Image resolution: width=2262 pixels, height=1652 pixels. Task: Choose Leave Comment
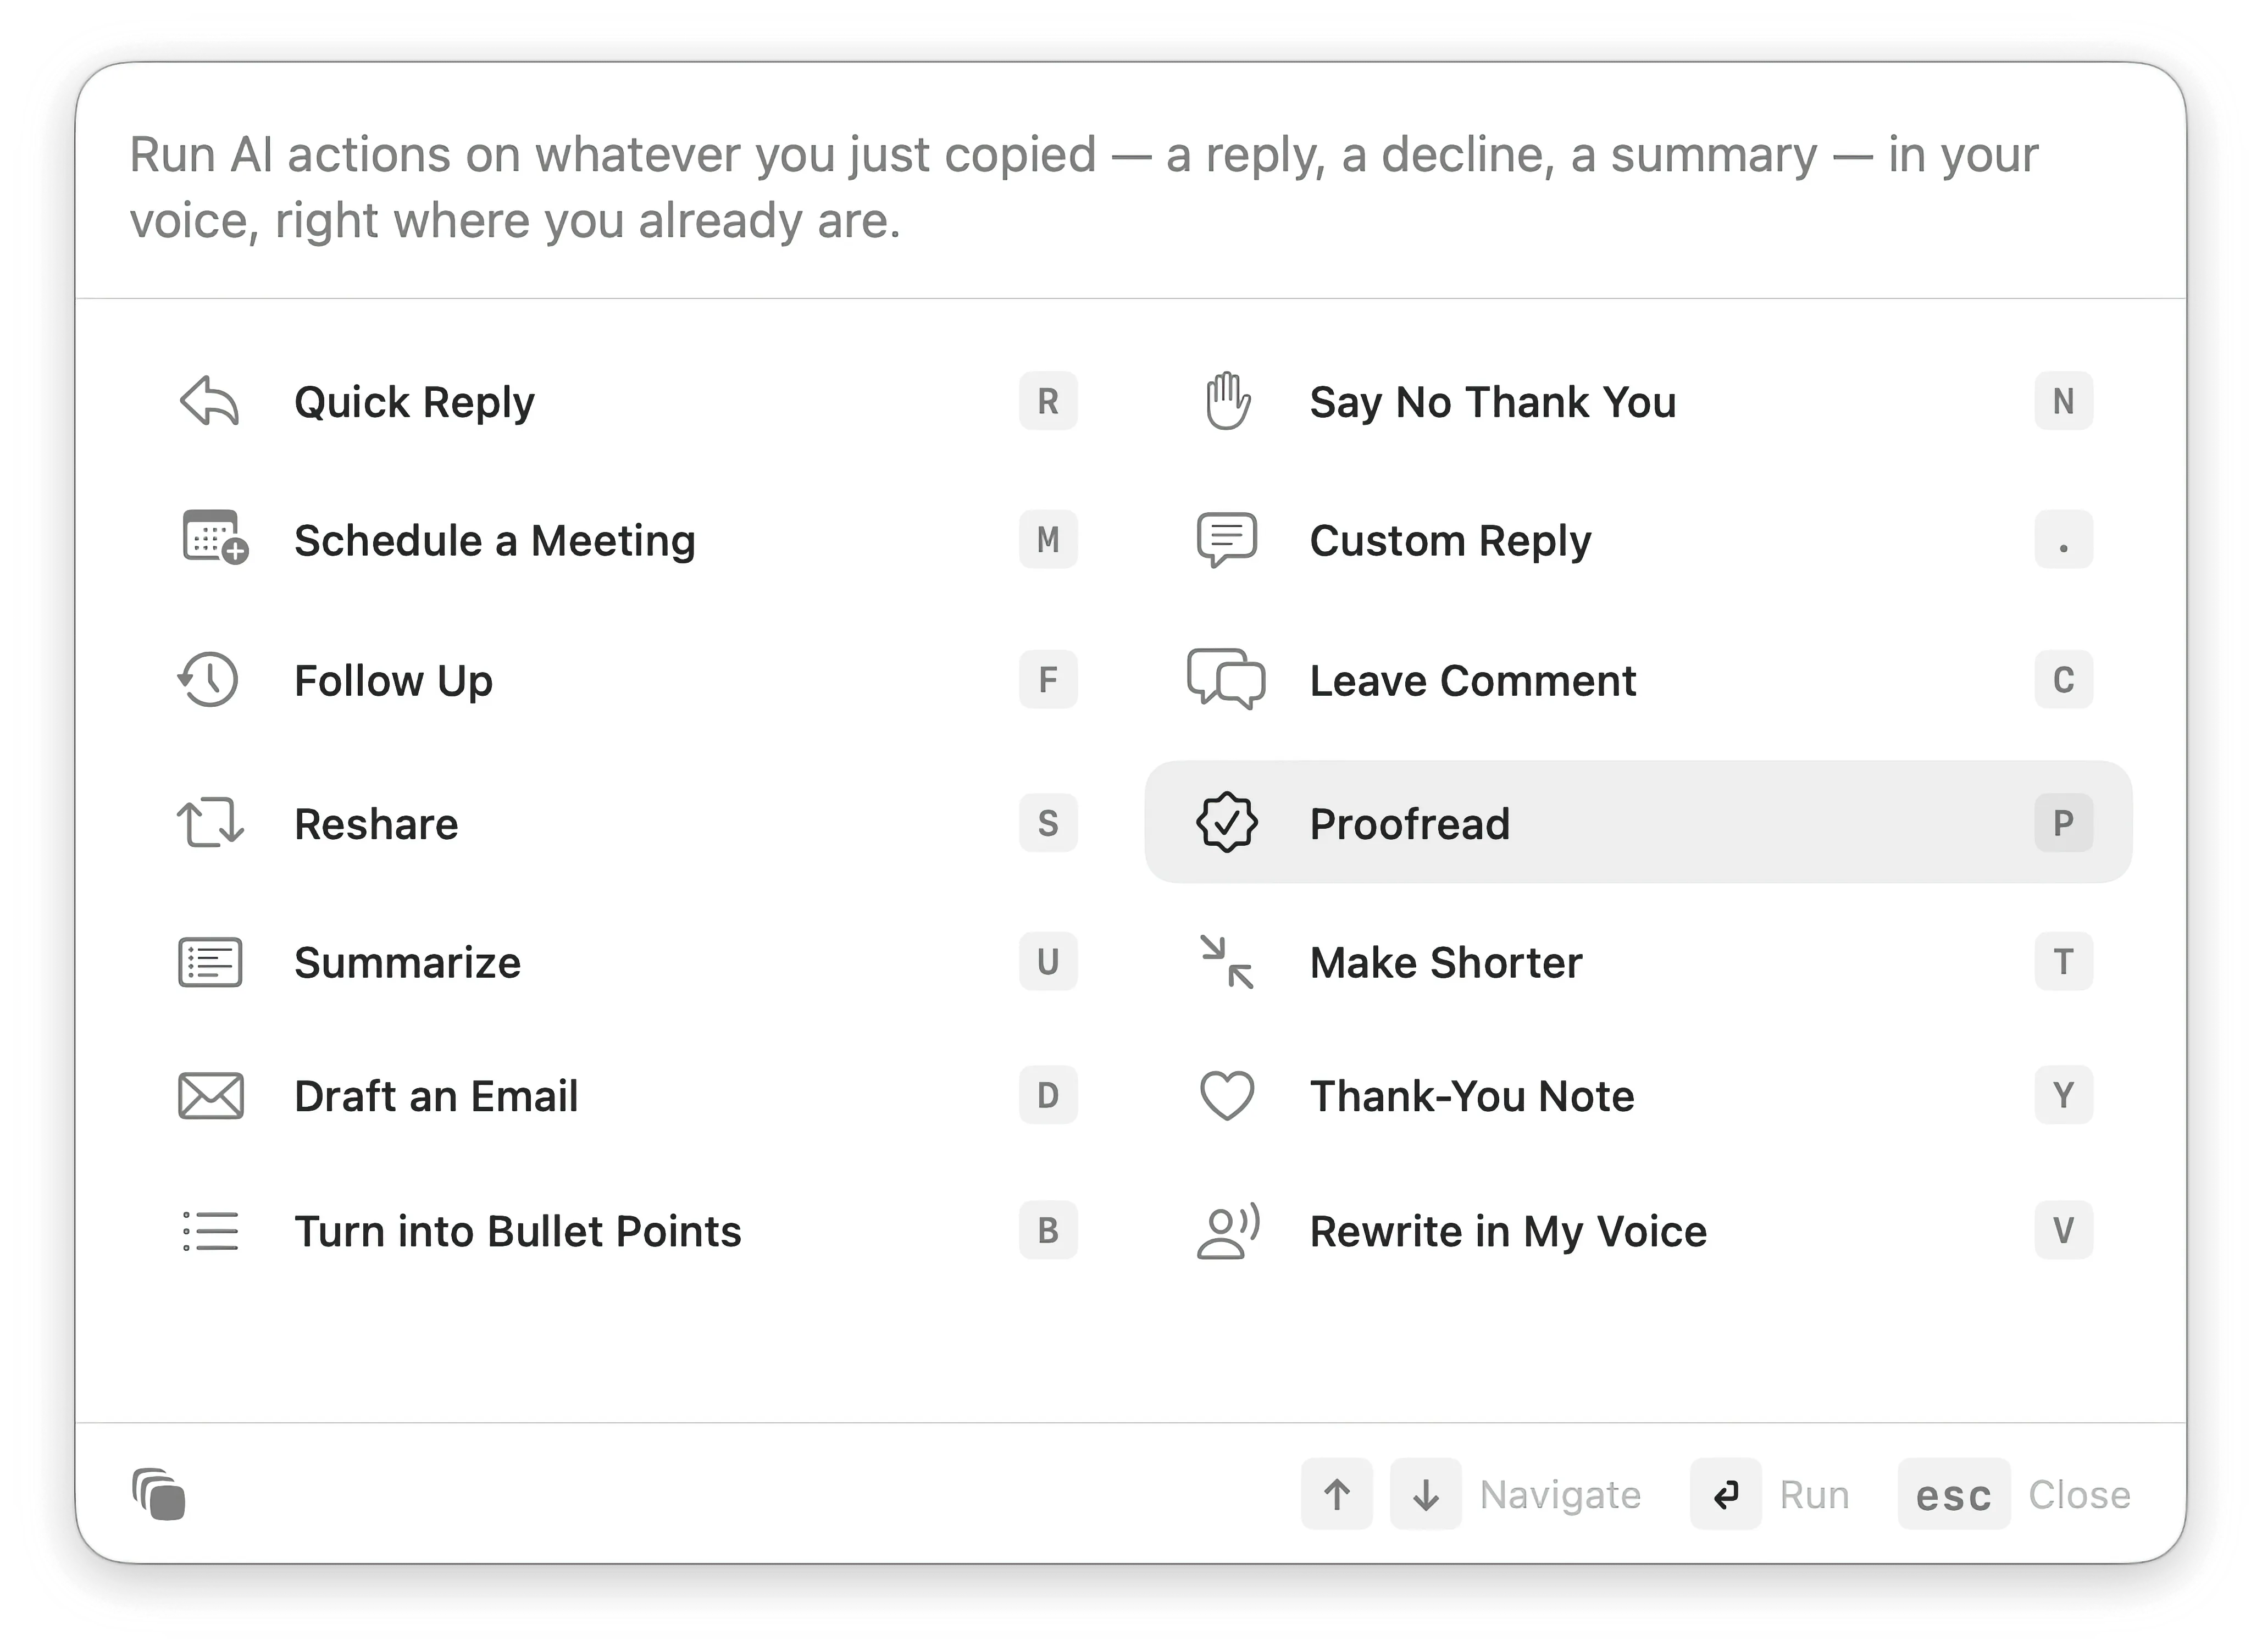pos(1639,680)
